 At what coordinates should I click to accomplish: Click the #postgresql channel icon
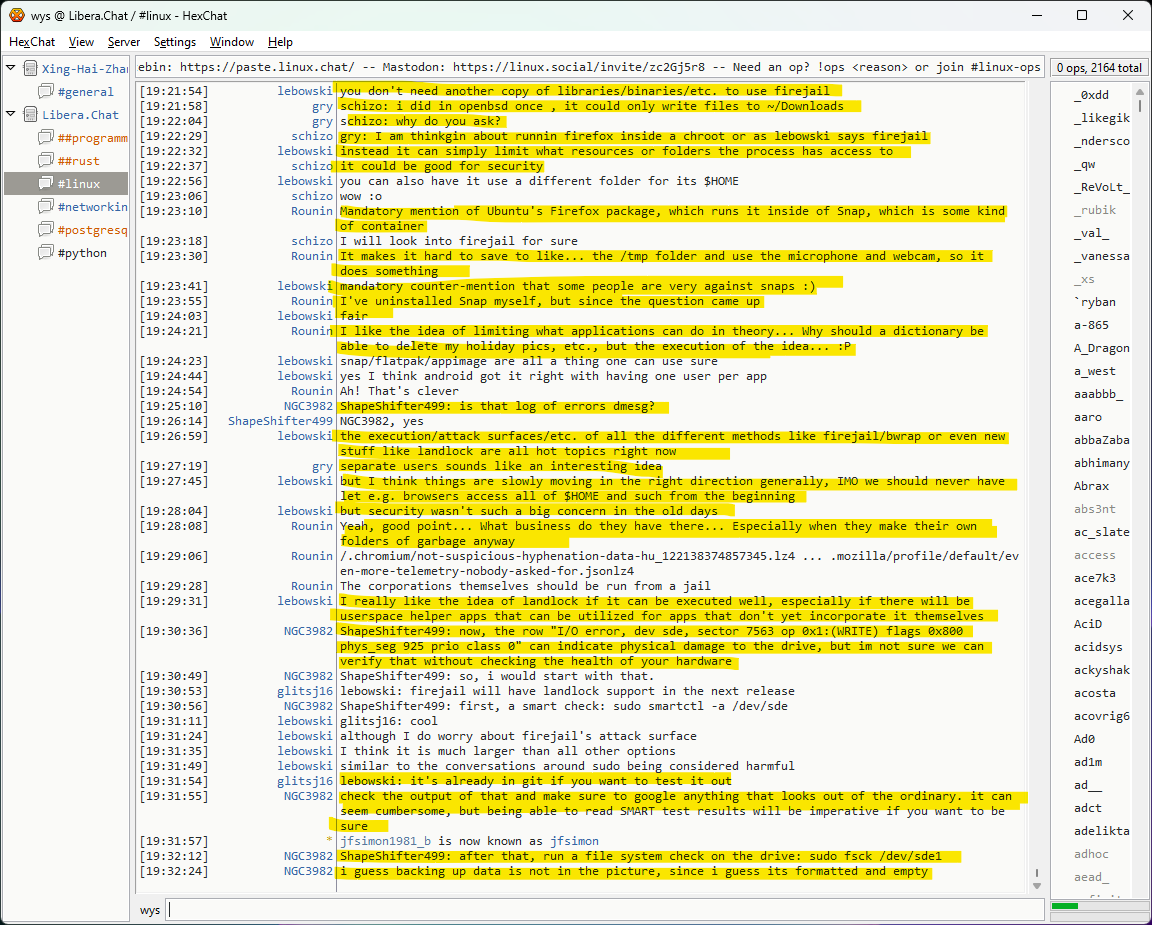[45, 230]
